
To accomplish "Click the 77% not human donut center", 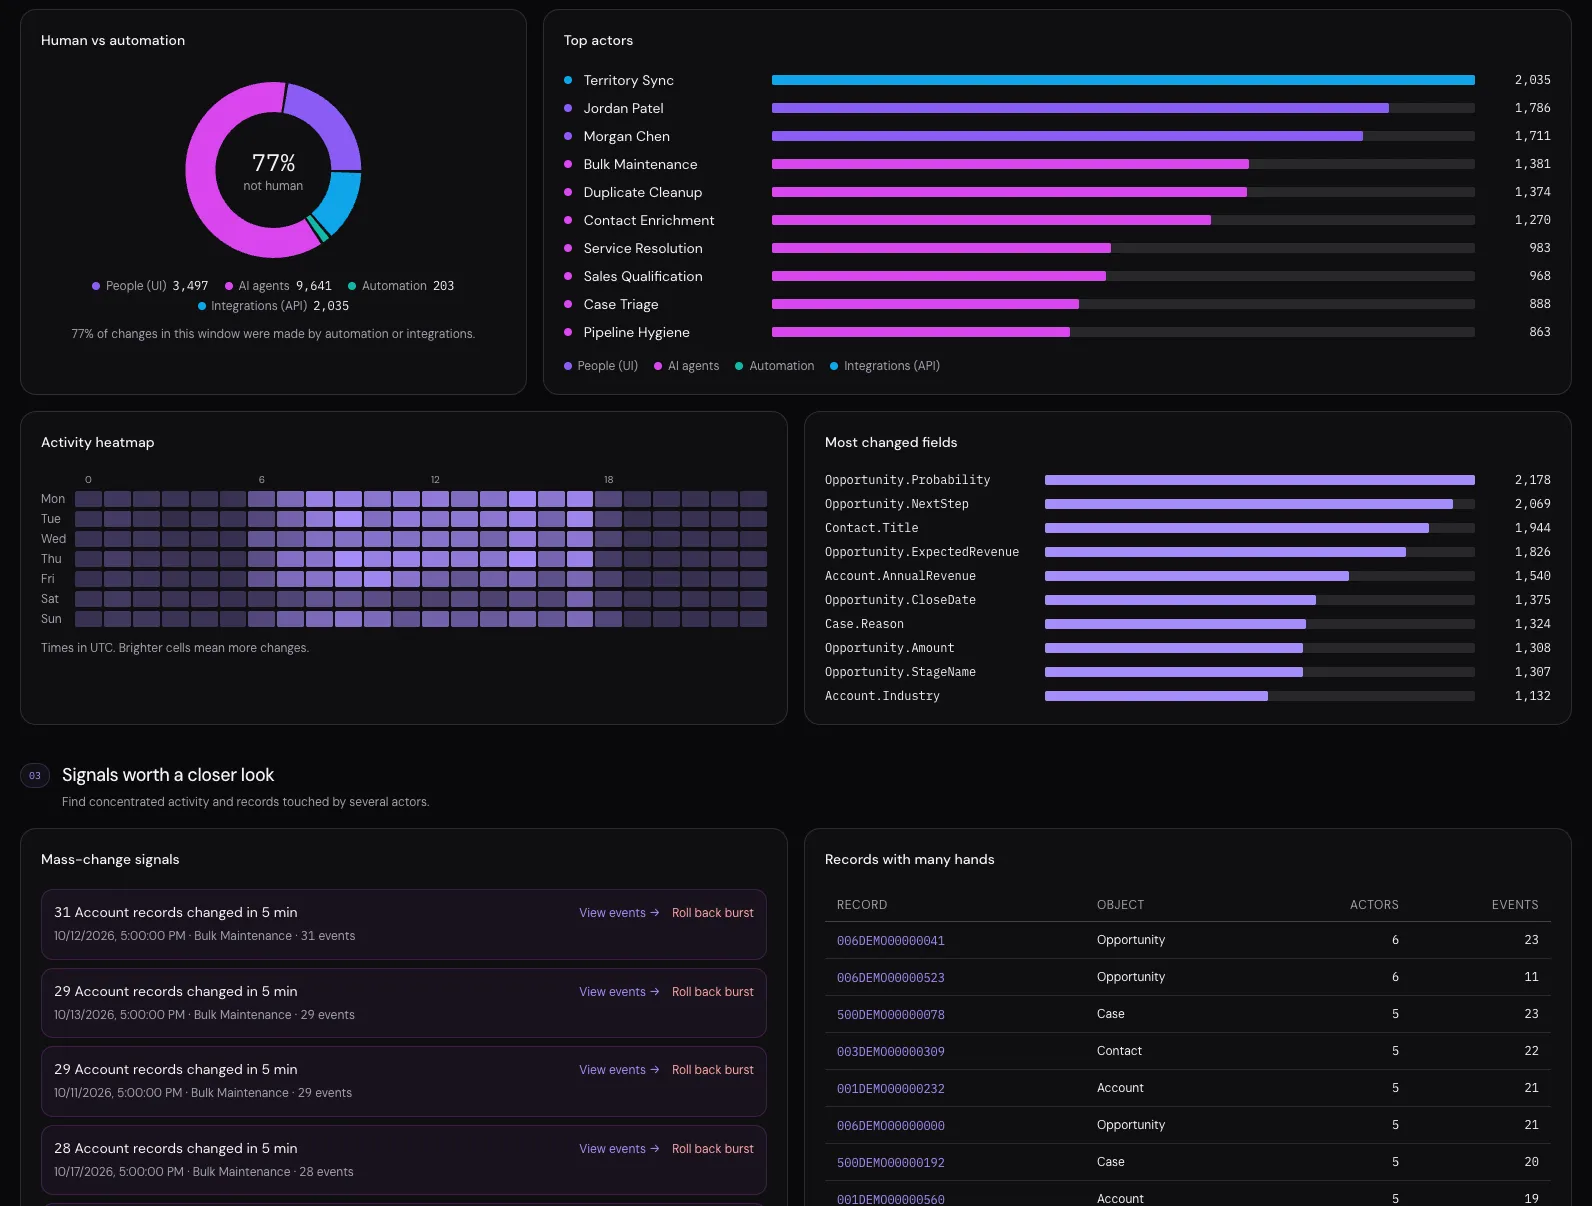I will tap(273, 171).
